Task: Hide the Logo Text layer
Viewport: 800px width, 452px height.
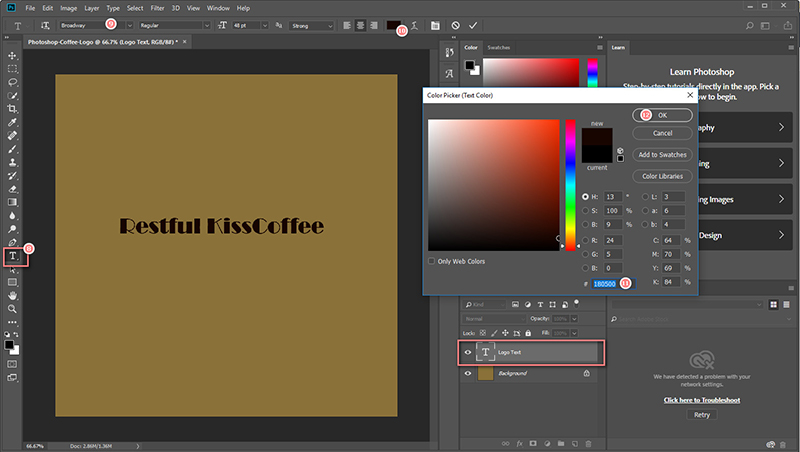Action: 468,352
